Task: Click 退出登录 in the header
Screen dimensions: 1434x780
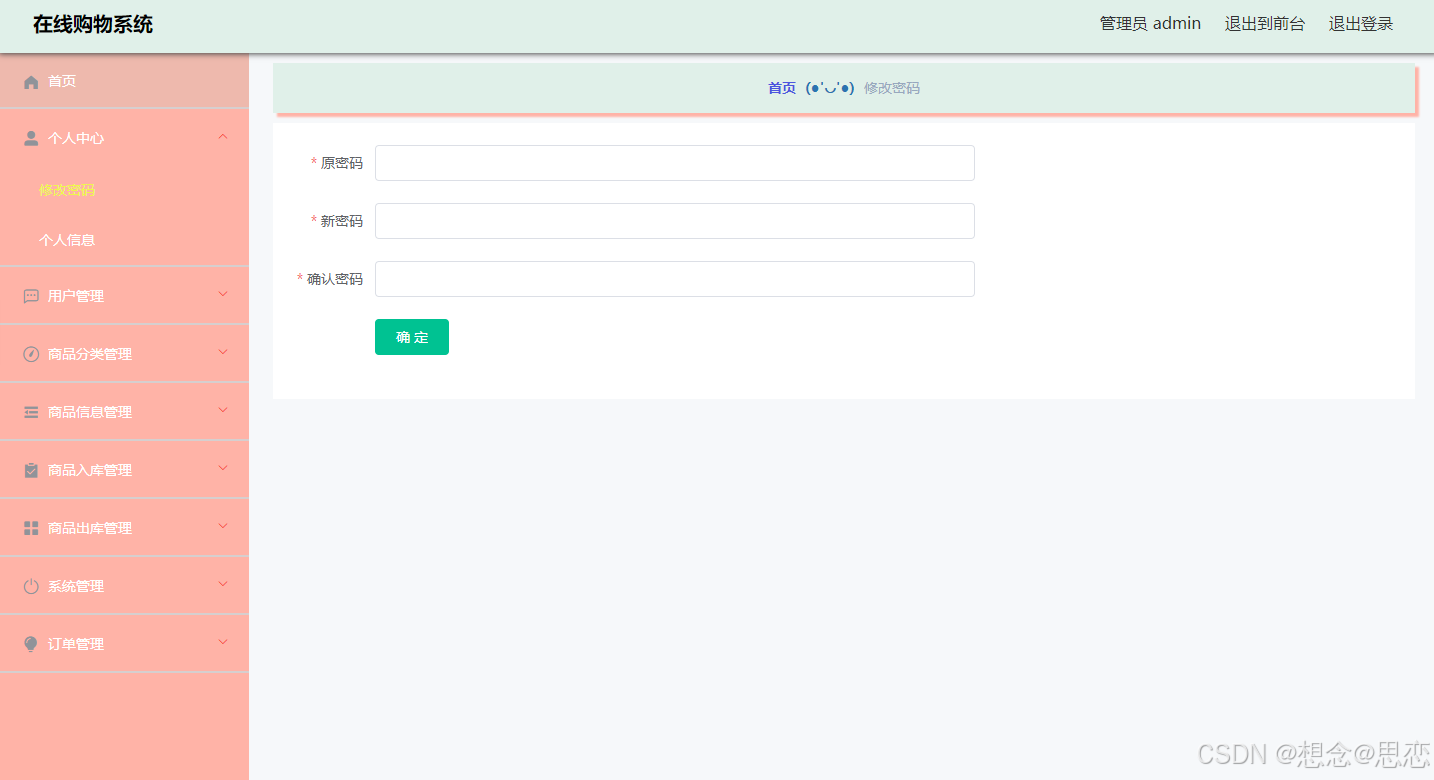Action: [x=1361, y=24]
